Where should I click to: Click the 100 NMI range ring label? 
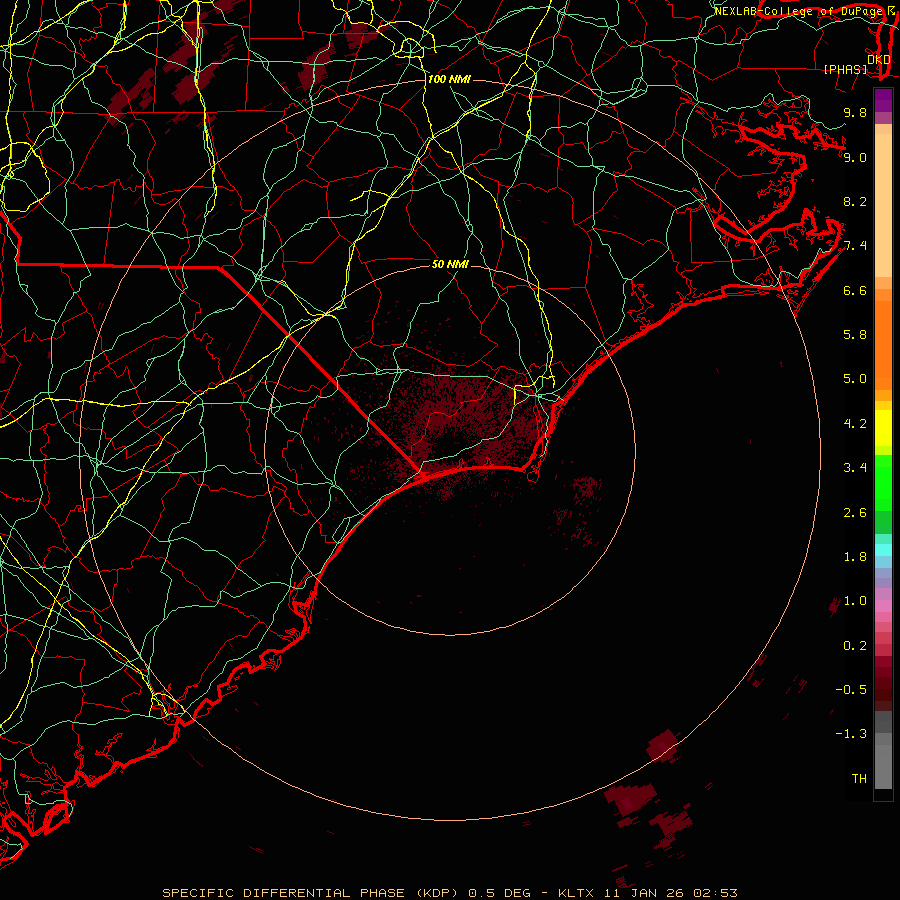pyautogui.click(x=449, y=79)
